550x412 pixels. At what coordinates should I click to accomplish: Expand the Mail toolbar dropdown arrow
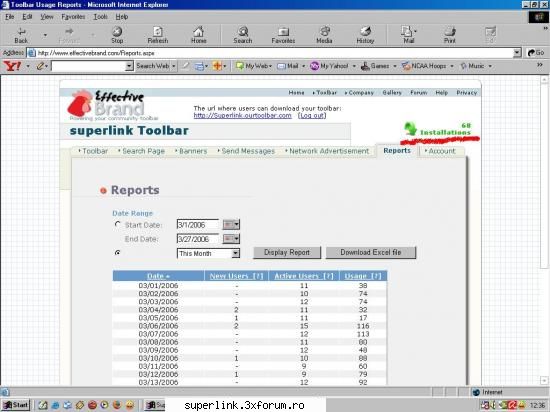point(416,32)
